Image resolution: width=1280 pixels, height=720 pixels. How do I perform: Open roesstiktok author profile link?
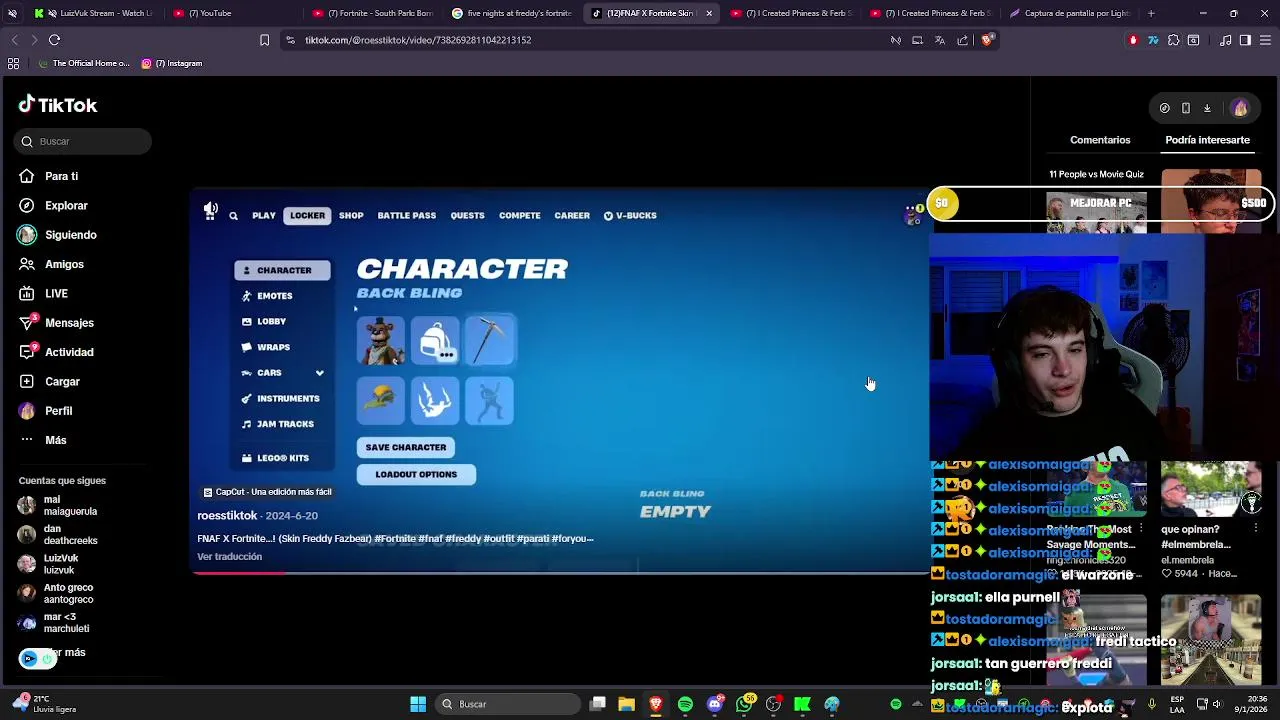(227, 515)
